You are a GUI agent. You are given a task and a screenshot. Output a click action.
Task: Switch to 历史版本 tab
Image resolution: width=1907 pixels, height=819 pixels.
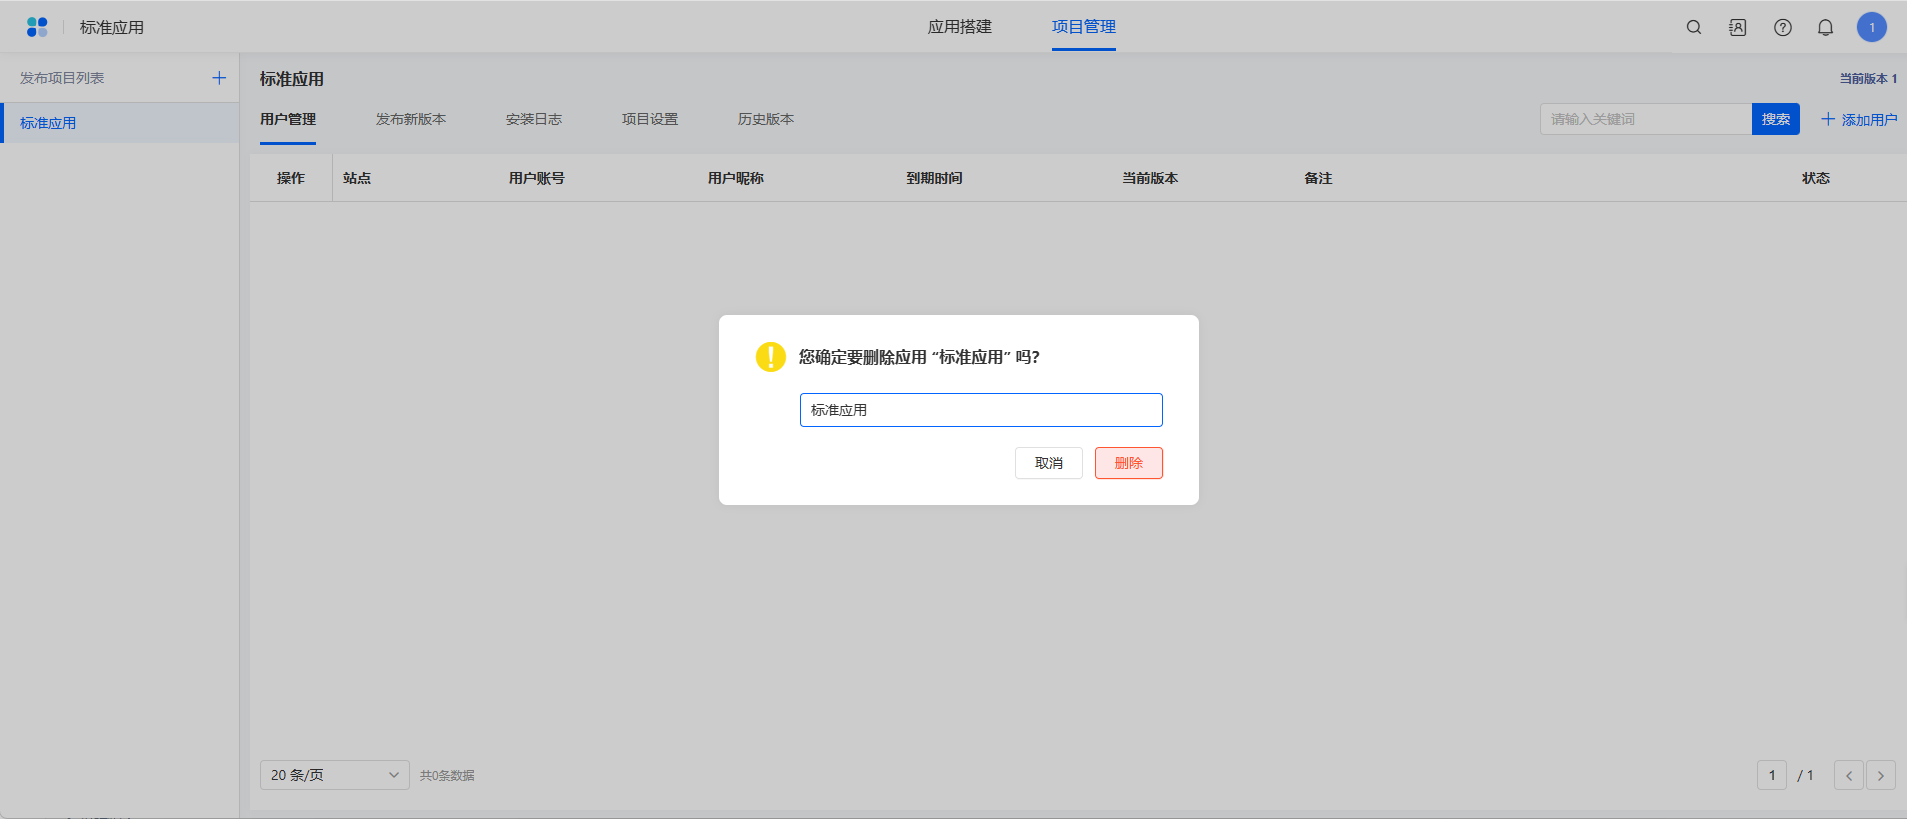tap(766, 119)
